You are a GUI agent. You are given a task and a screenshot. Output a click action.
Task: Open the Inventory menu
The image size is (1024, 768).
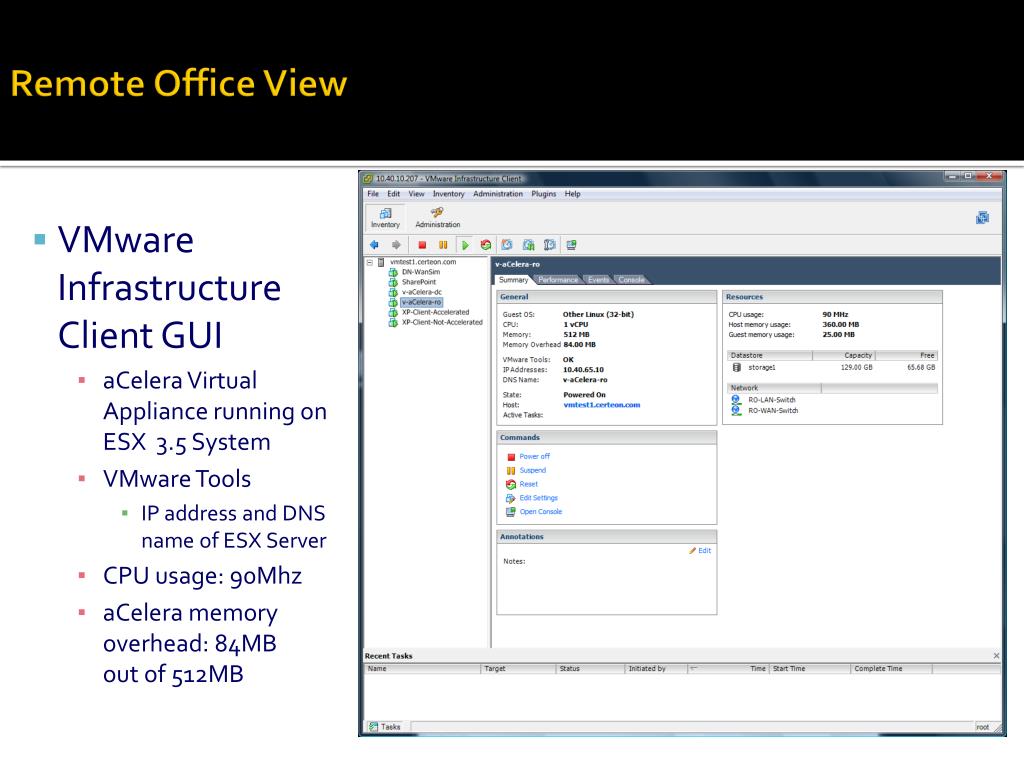(448, 194)
